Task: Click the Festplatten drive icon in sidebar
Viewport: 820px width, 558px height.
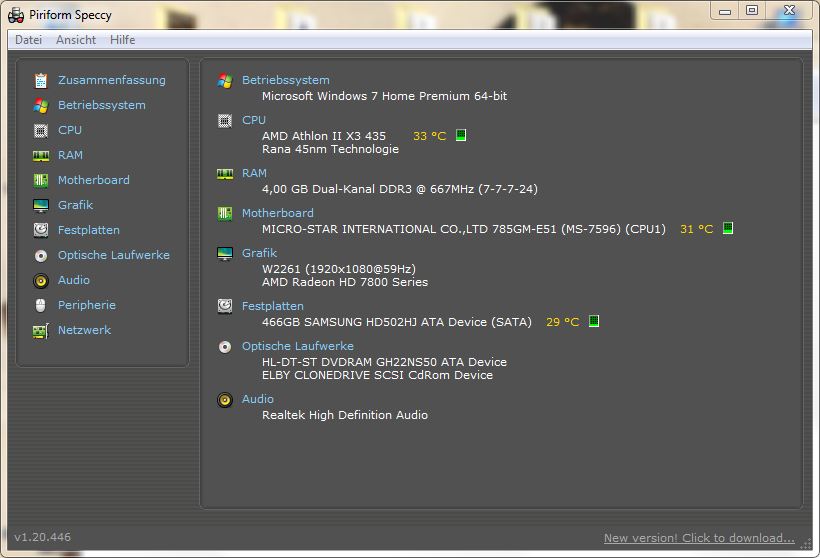Action: coord(41,230)
